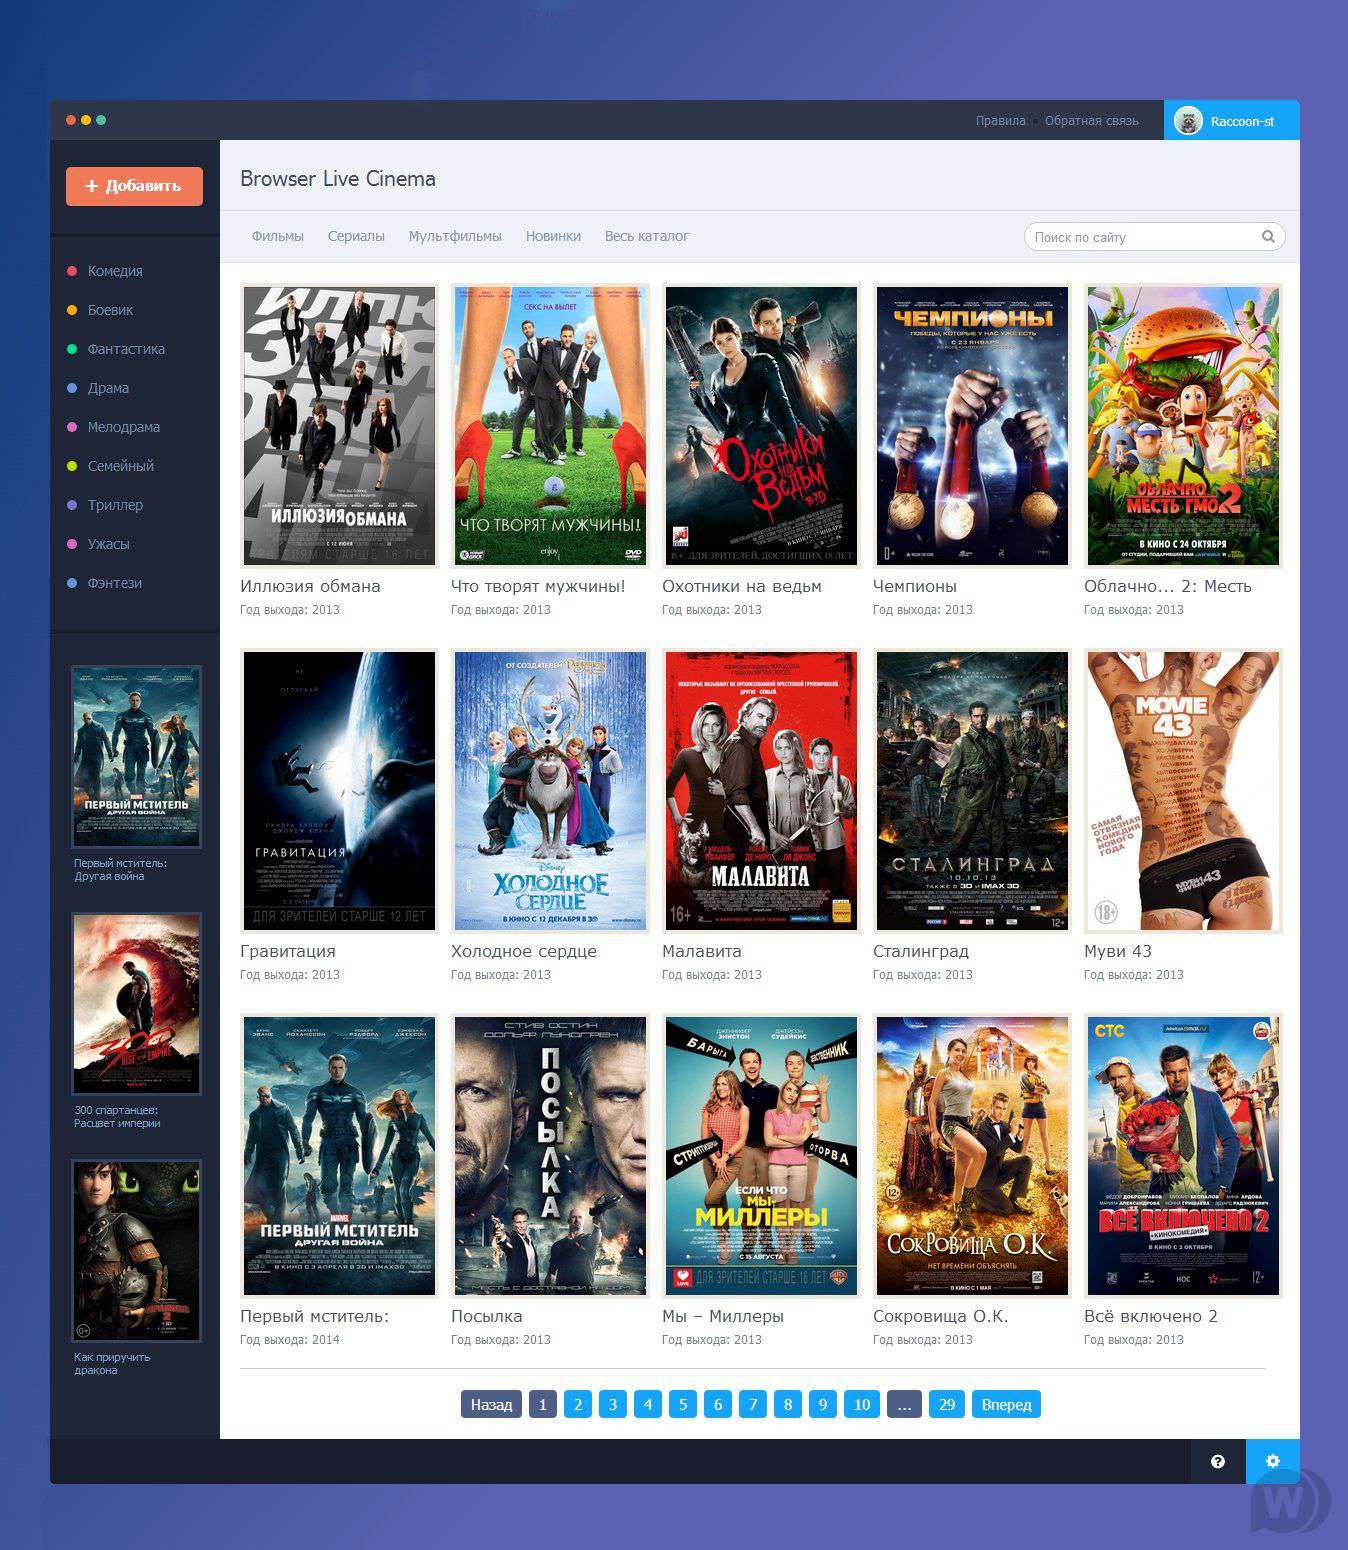1348x1550 pixels.
Task: Open the Муви 43 poster
Action: click(x=1183, y=791)
